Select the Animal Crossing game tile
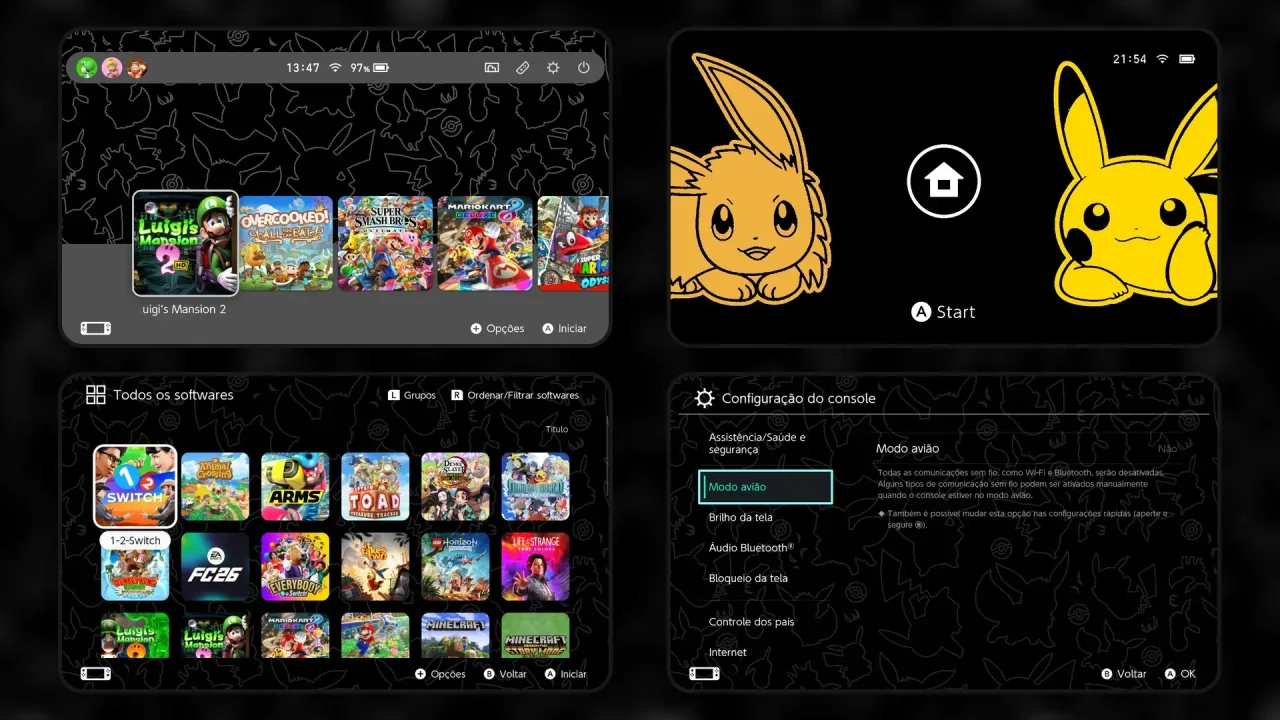Screen dimensions: 1280x720 [215, 486]
